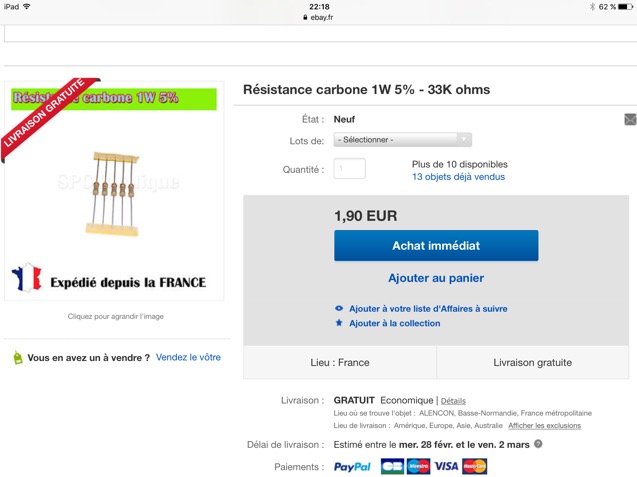Click the envelope email icon
Image resolution: width=637 pixels, height=477 pixels.
pos(630,119)
